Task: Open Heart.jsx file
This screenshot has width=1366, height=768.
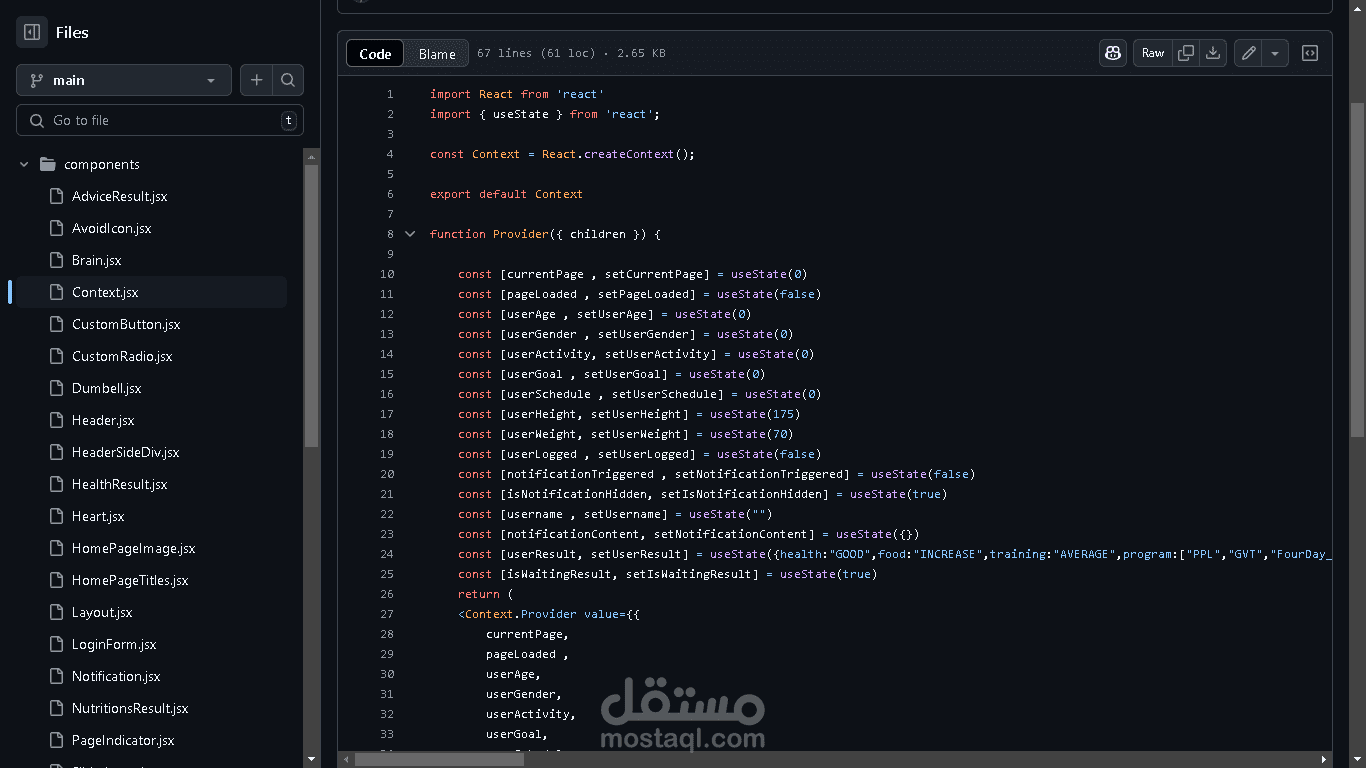Action: click(98, 516)
